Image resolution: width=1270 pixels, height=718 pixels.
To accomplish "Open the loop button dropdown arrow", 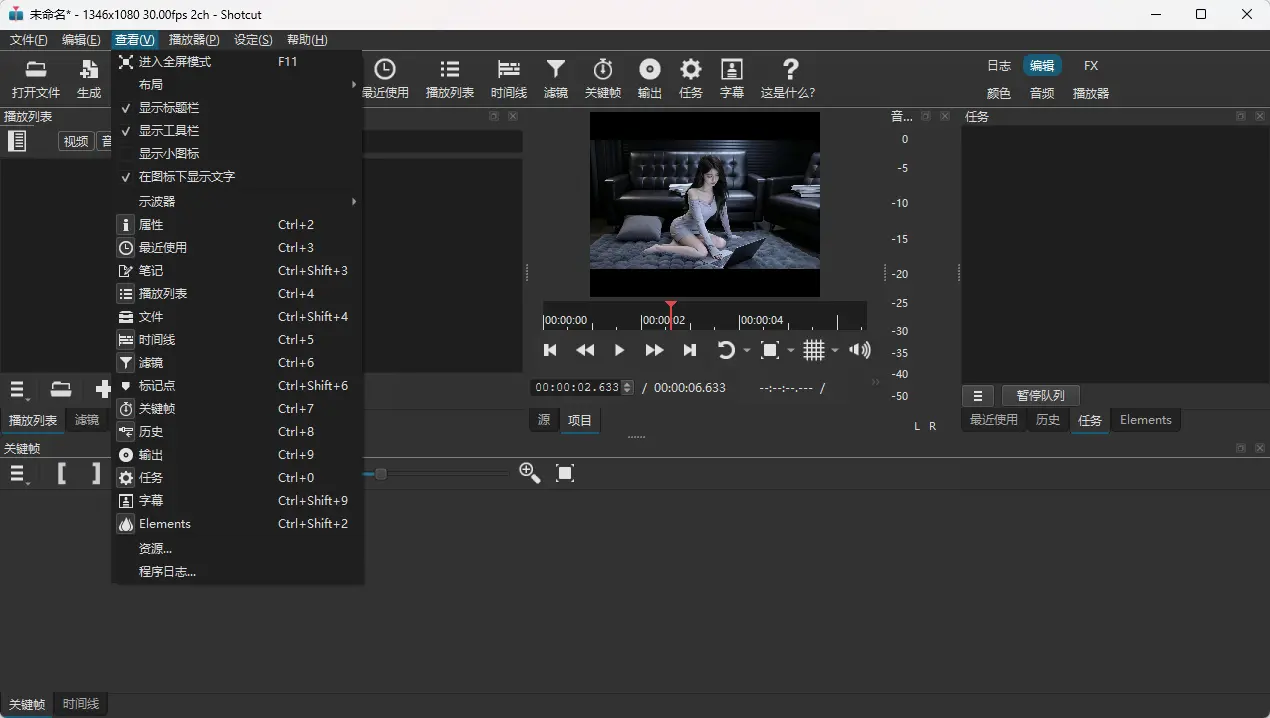I will click(747, 350).
